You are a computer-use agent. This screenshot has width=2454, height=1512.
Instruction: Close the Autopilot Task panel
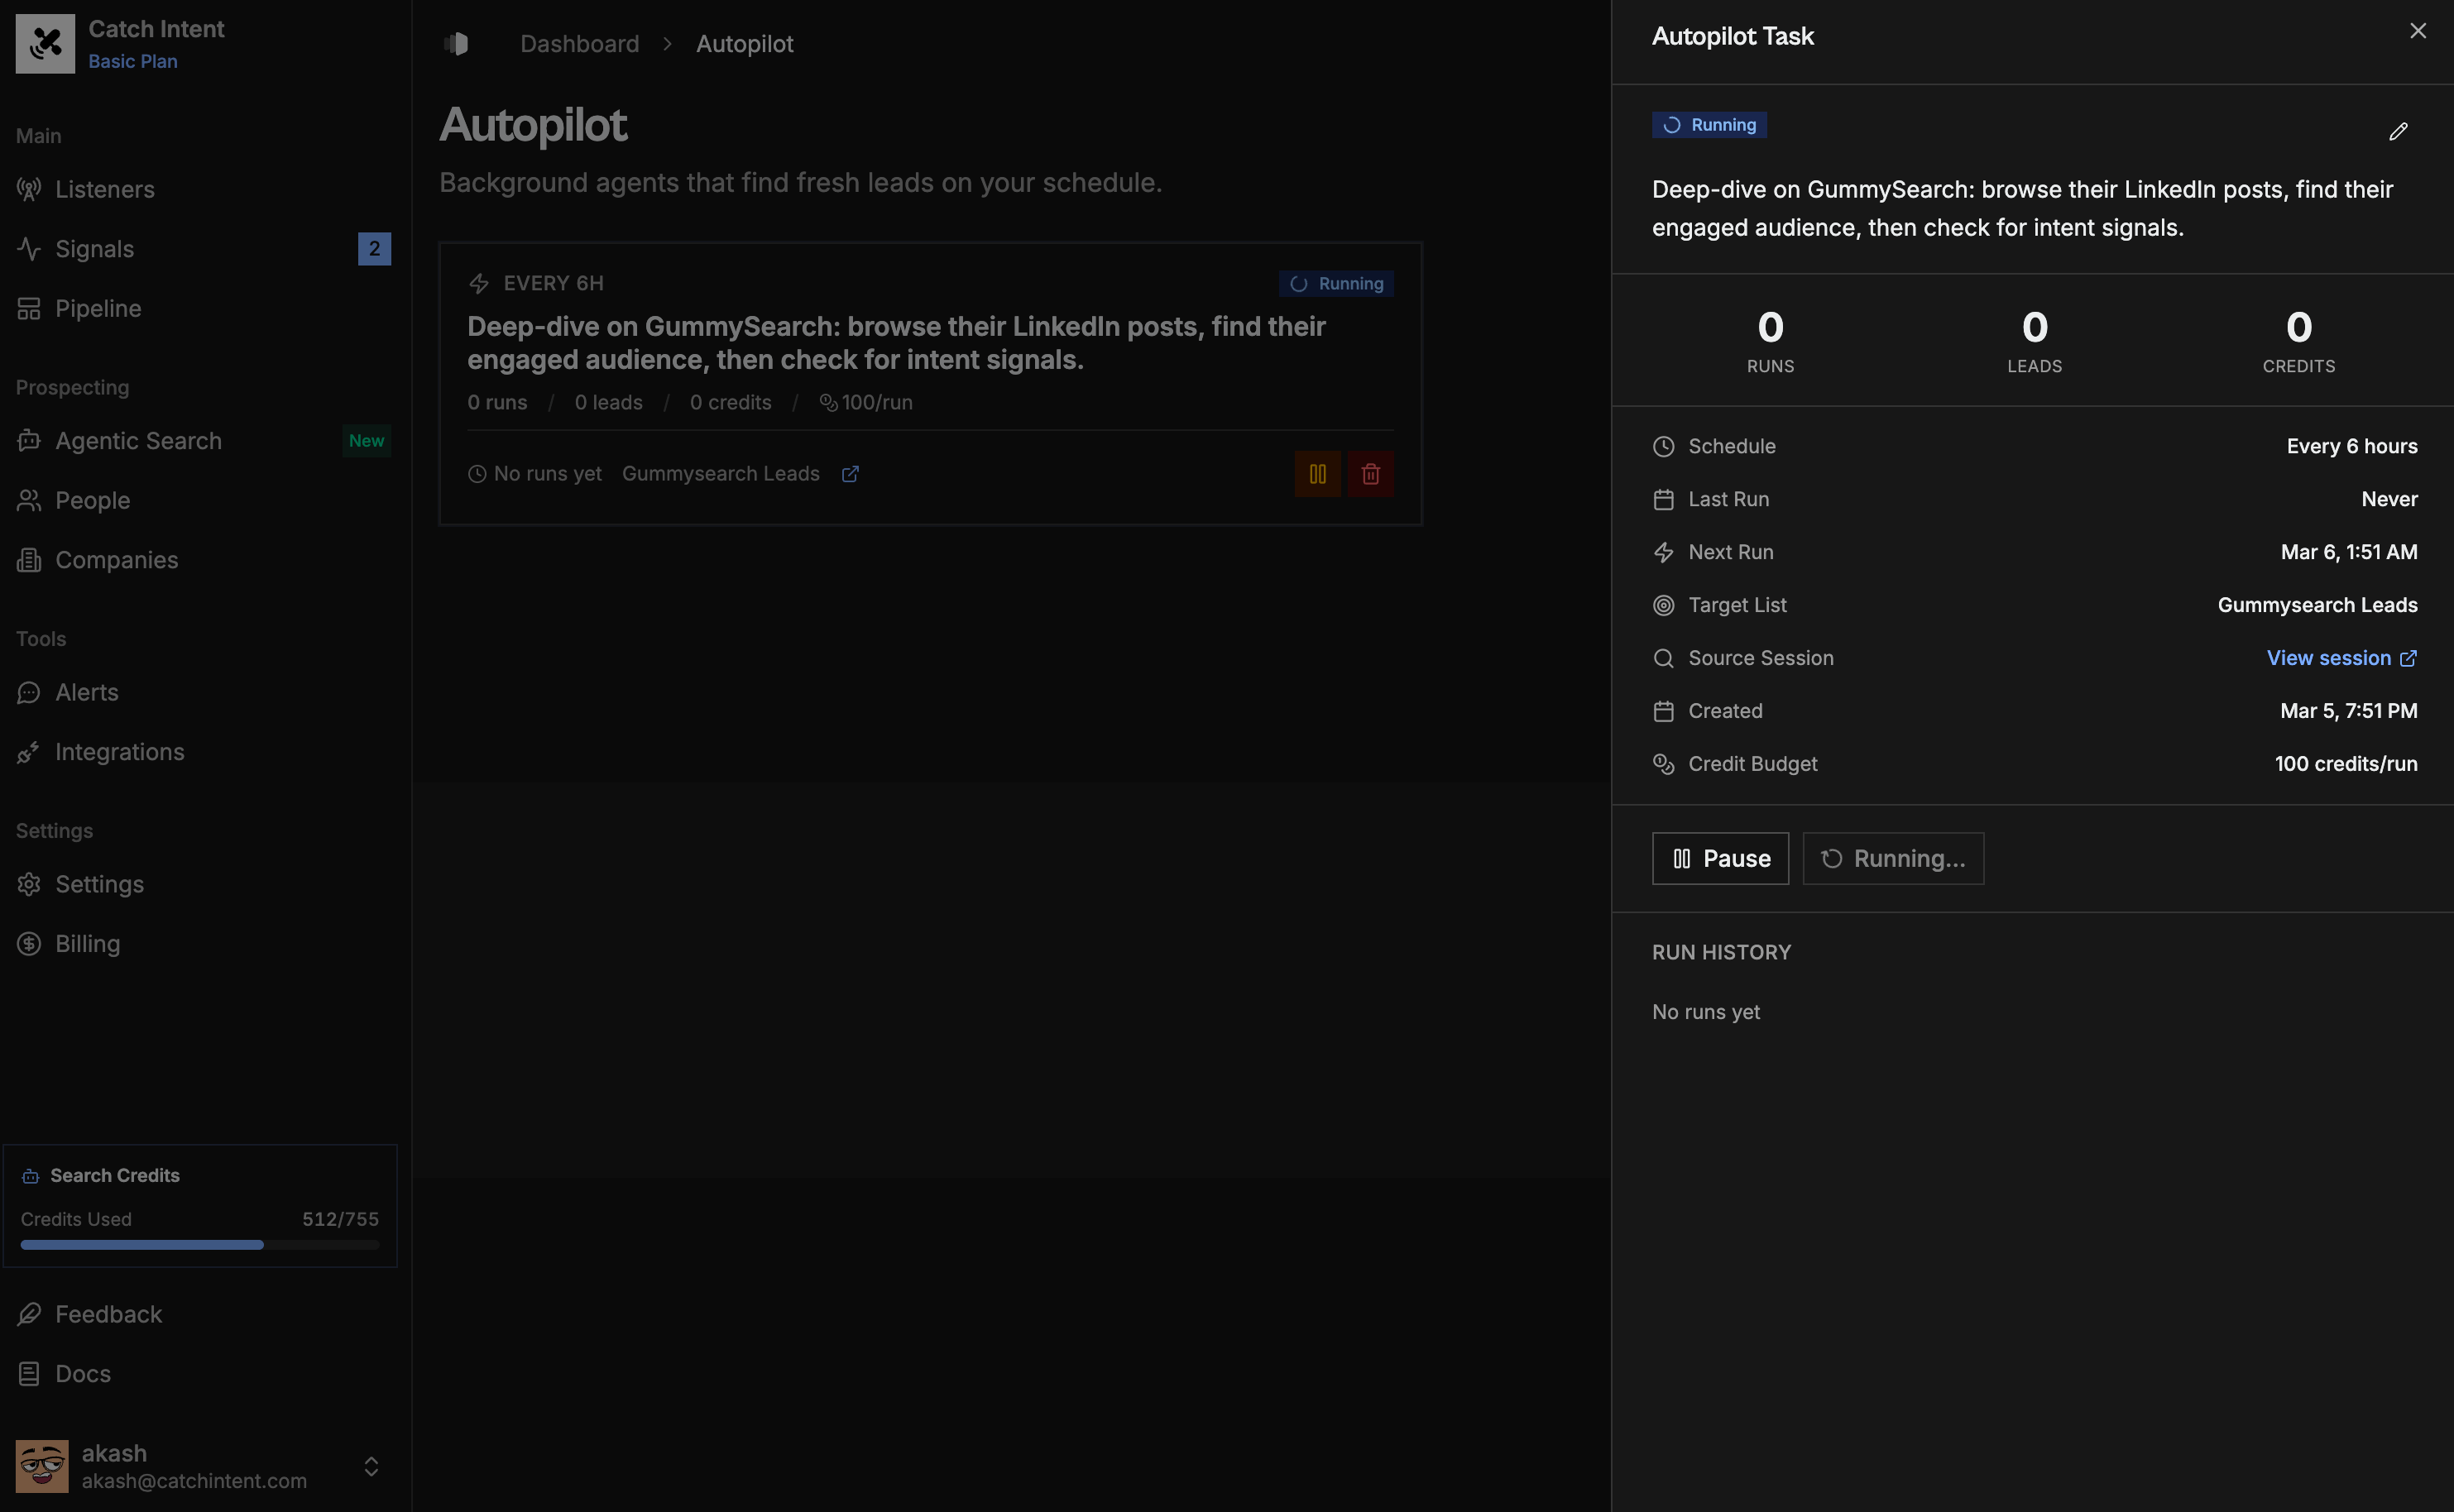(2418, 30)
